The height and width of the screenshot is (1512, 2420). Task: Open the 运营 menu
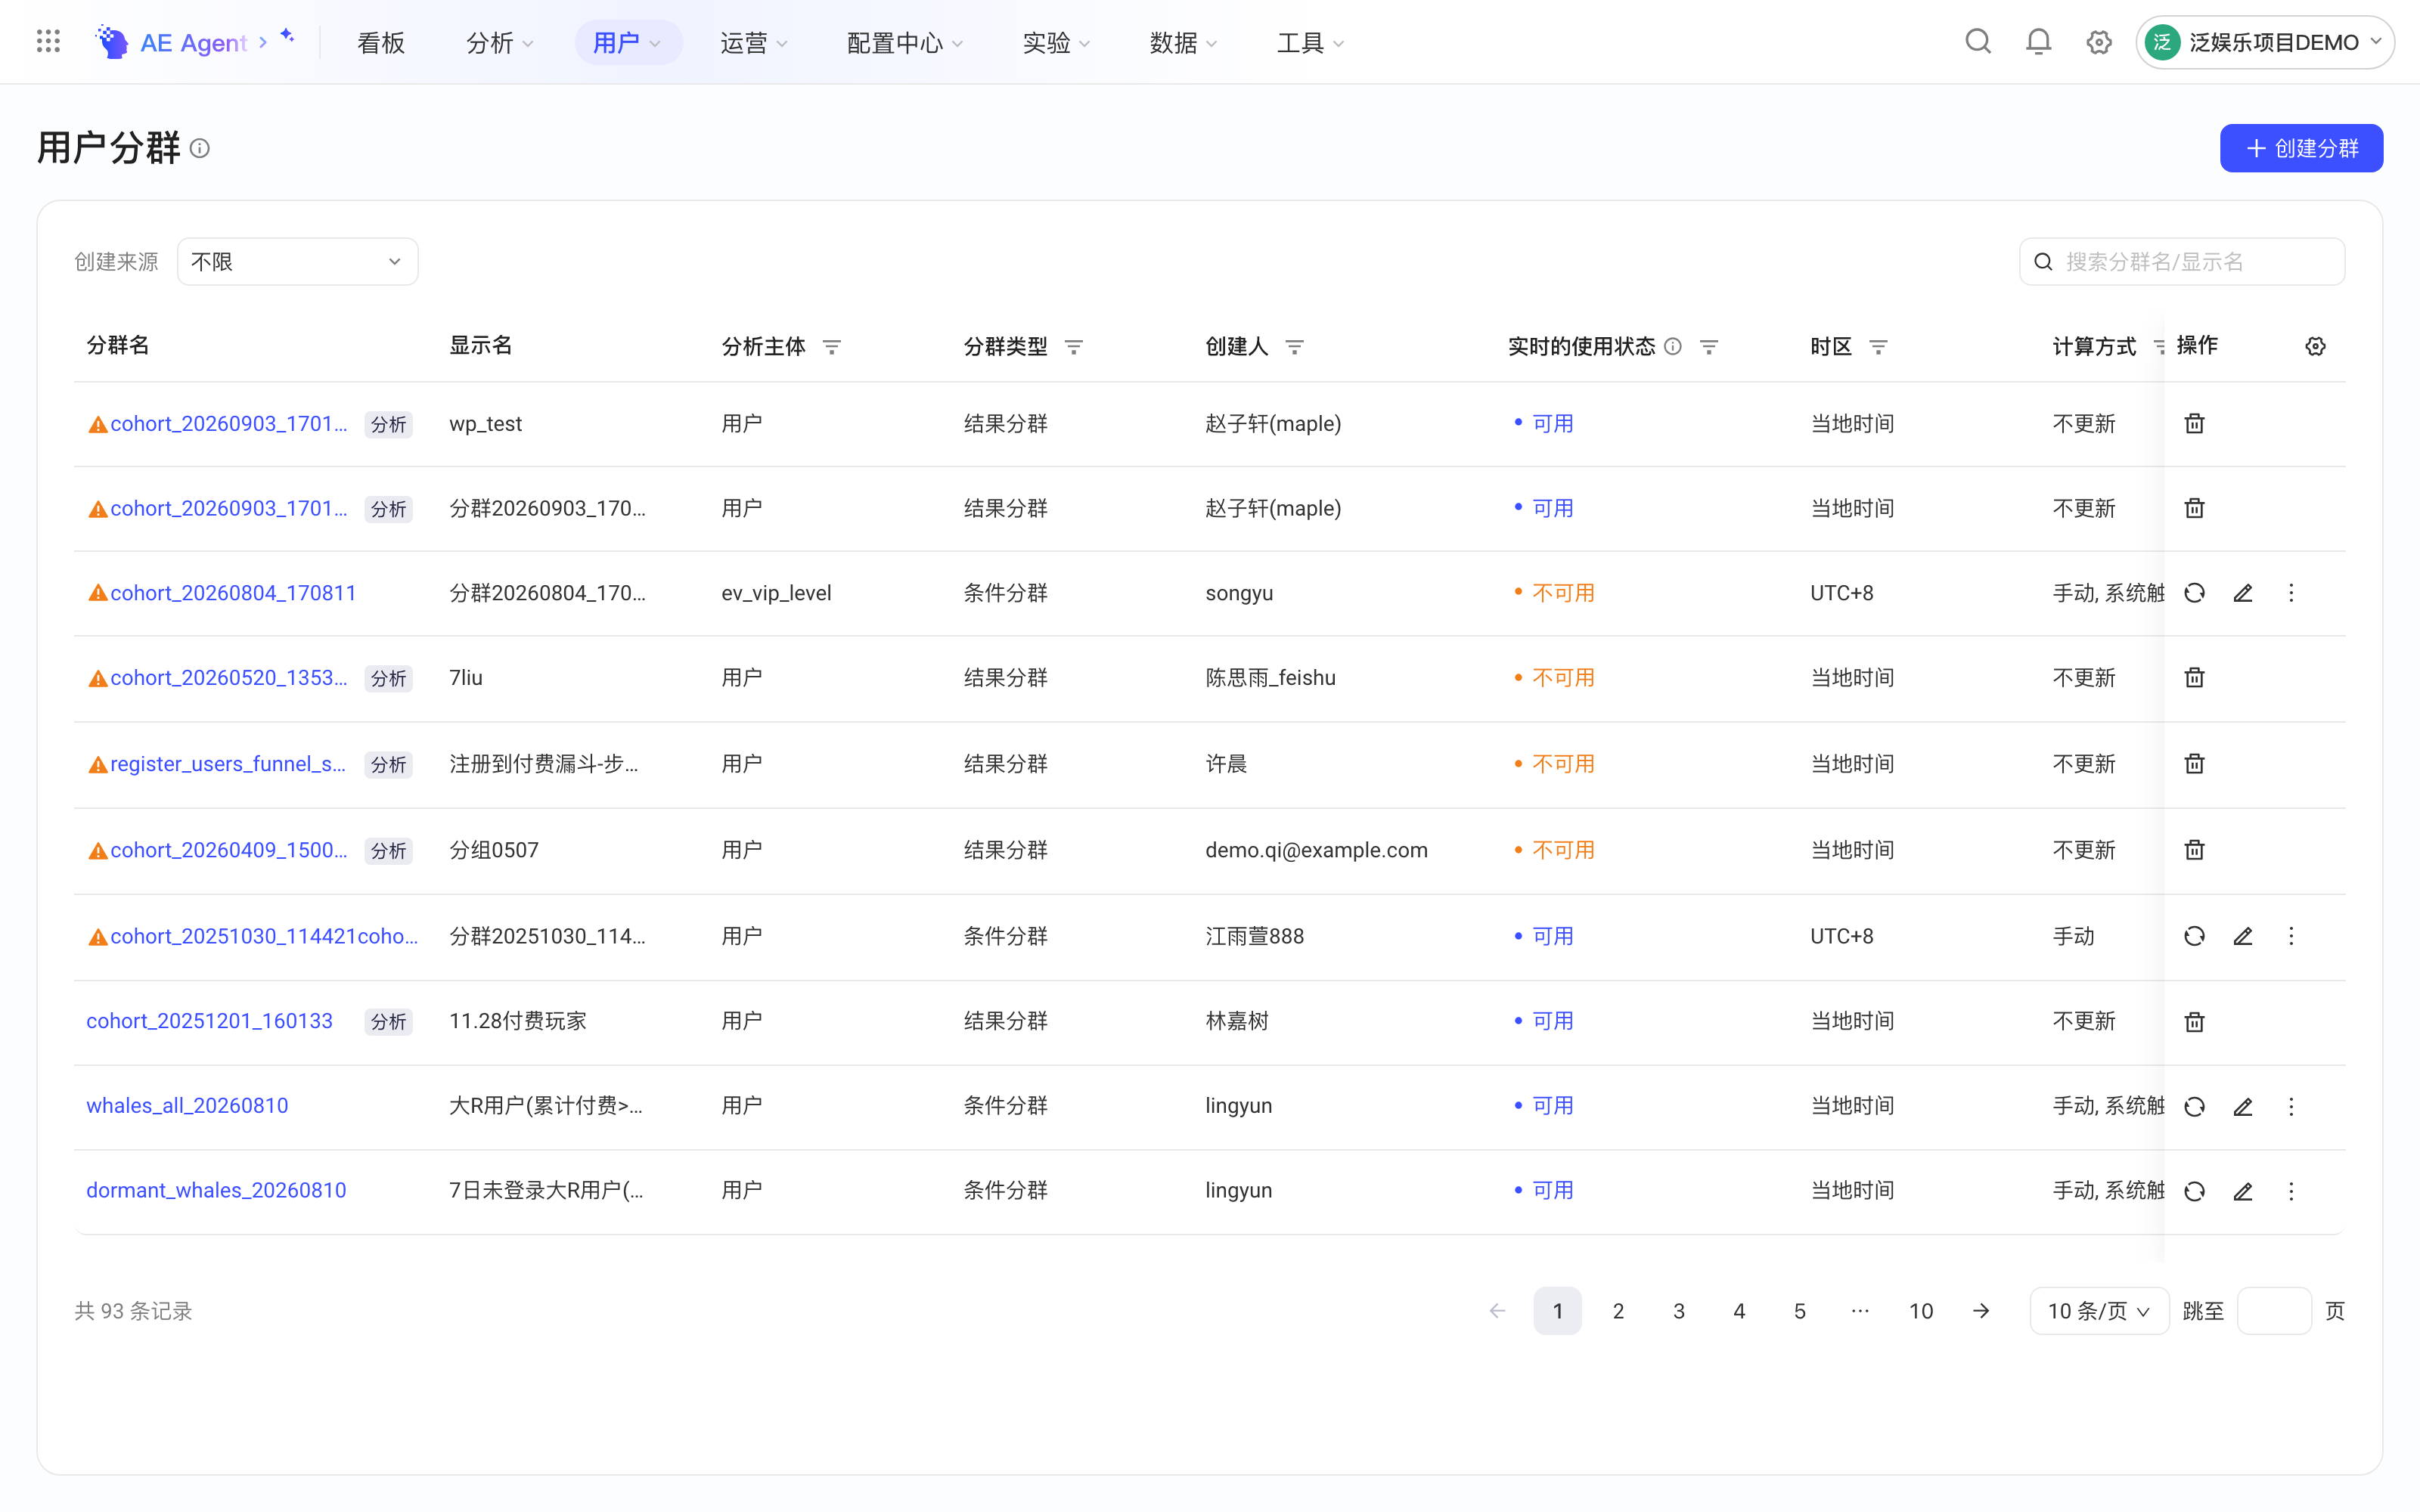click(753, 42)
